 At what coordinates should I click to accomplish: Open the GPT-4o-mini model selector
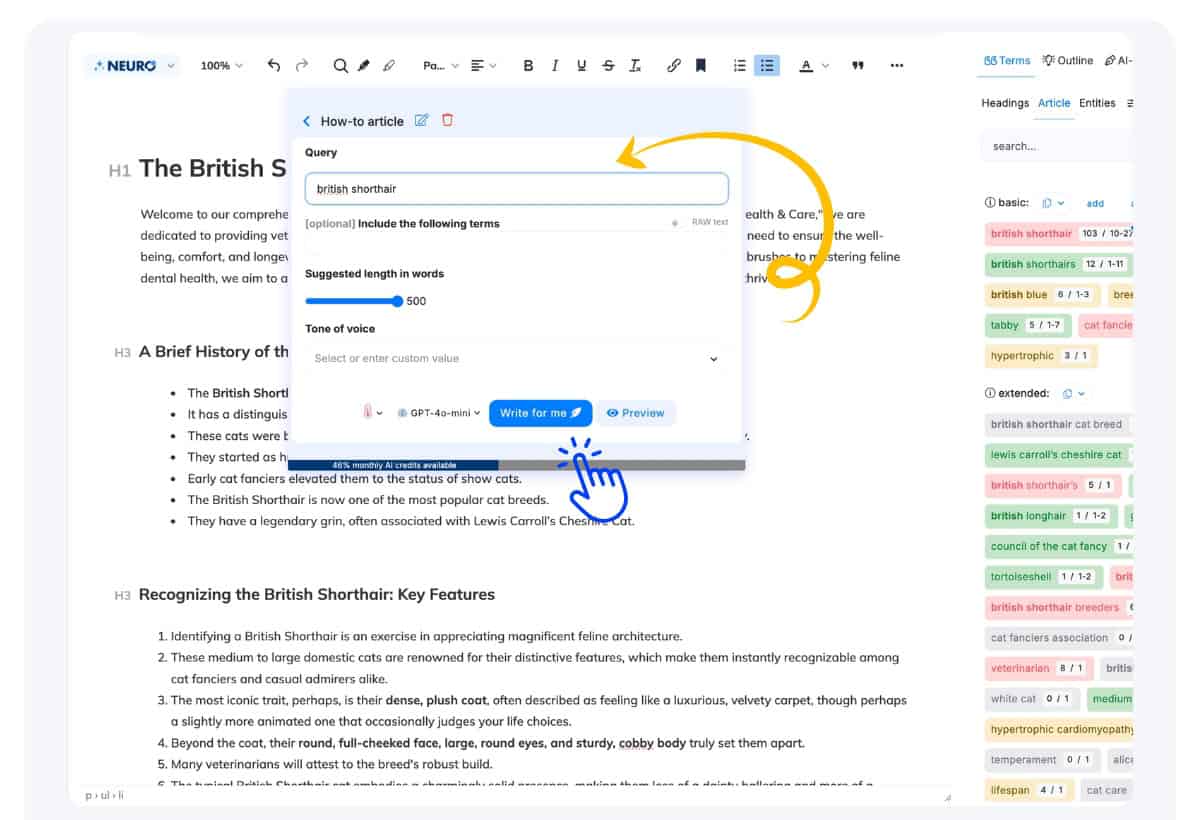point(438,412)
